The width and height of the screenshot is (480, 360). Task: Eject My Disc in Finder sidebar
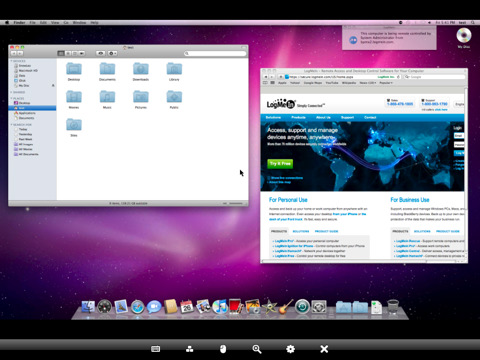pyautogui.click(x=53, y=86)
